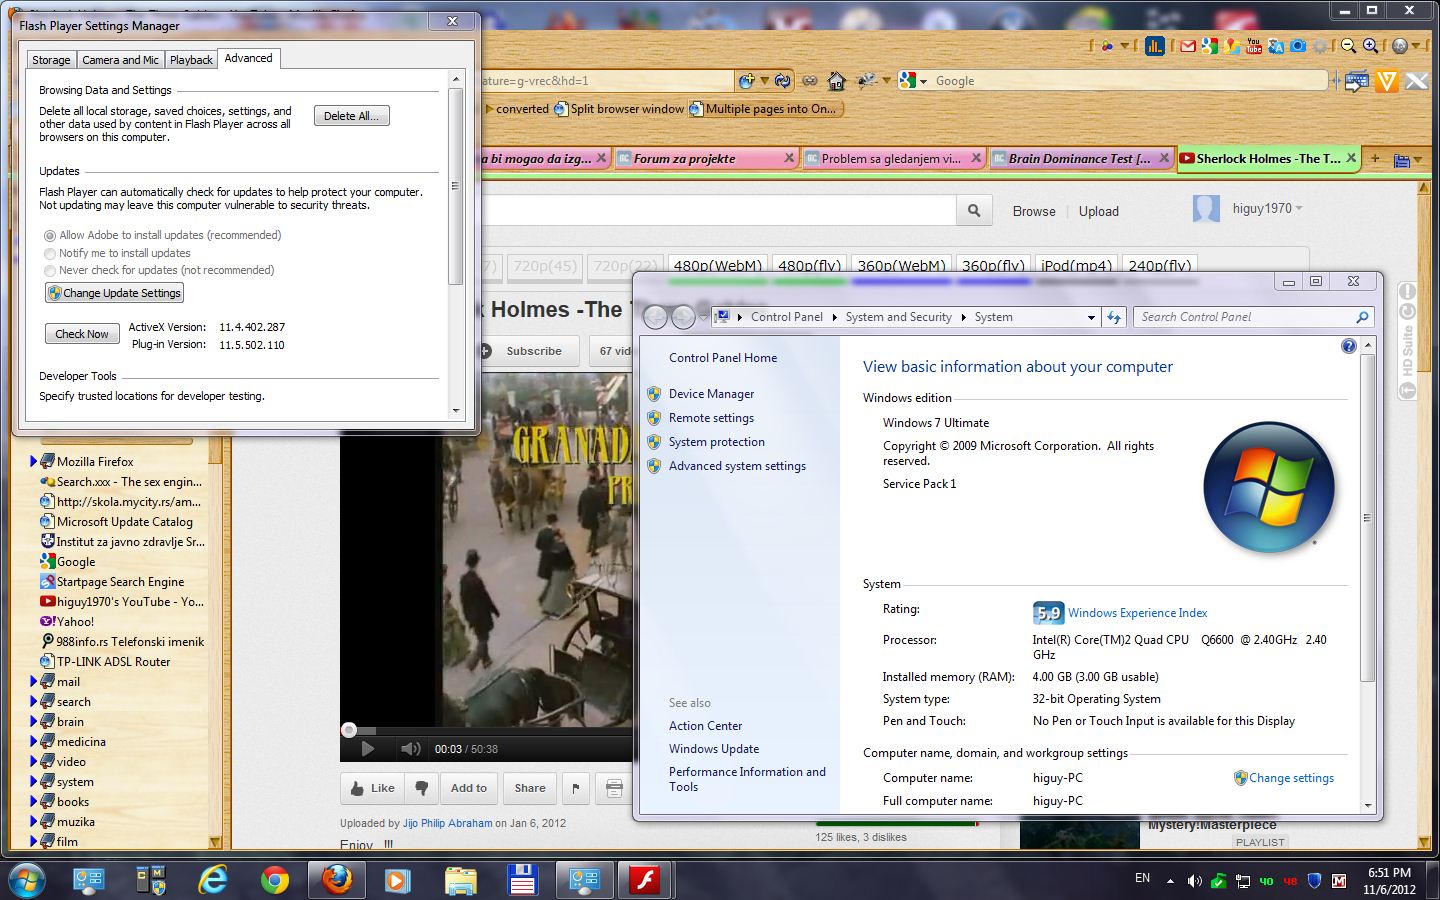The image size is (1440, 900).
Task: Expand the medicina bookmark folder
Action: [33, 742]
